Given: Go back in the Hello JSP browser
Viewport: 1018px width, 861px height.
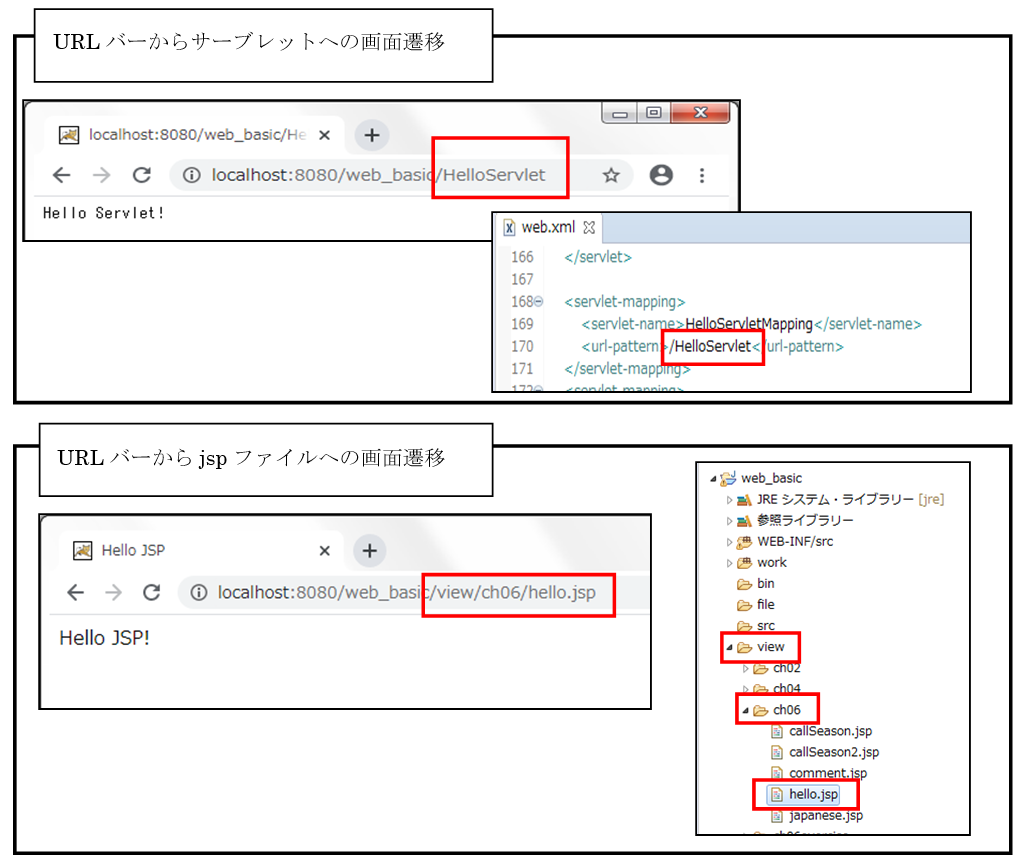Looking at the screenshot, I should click(x=75, y=592).
